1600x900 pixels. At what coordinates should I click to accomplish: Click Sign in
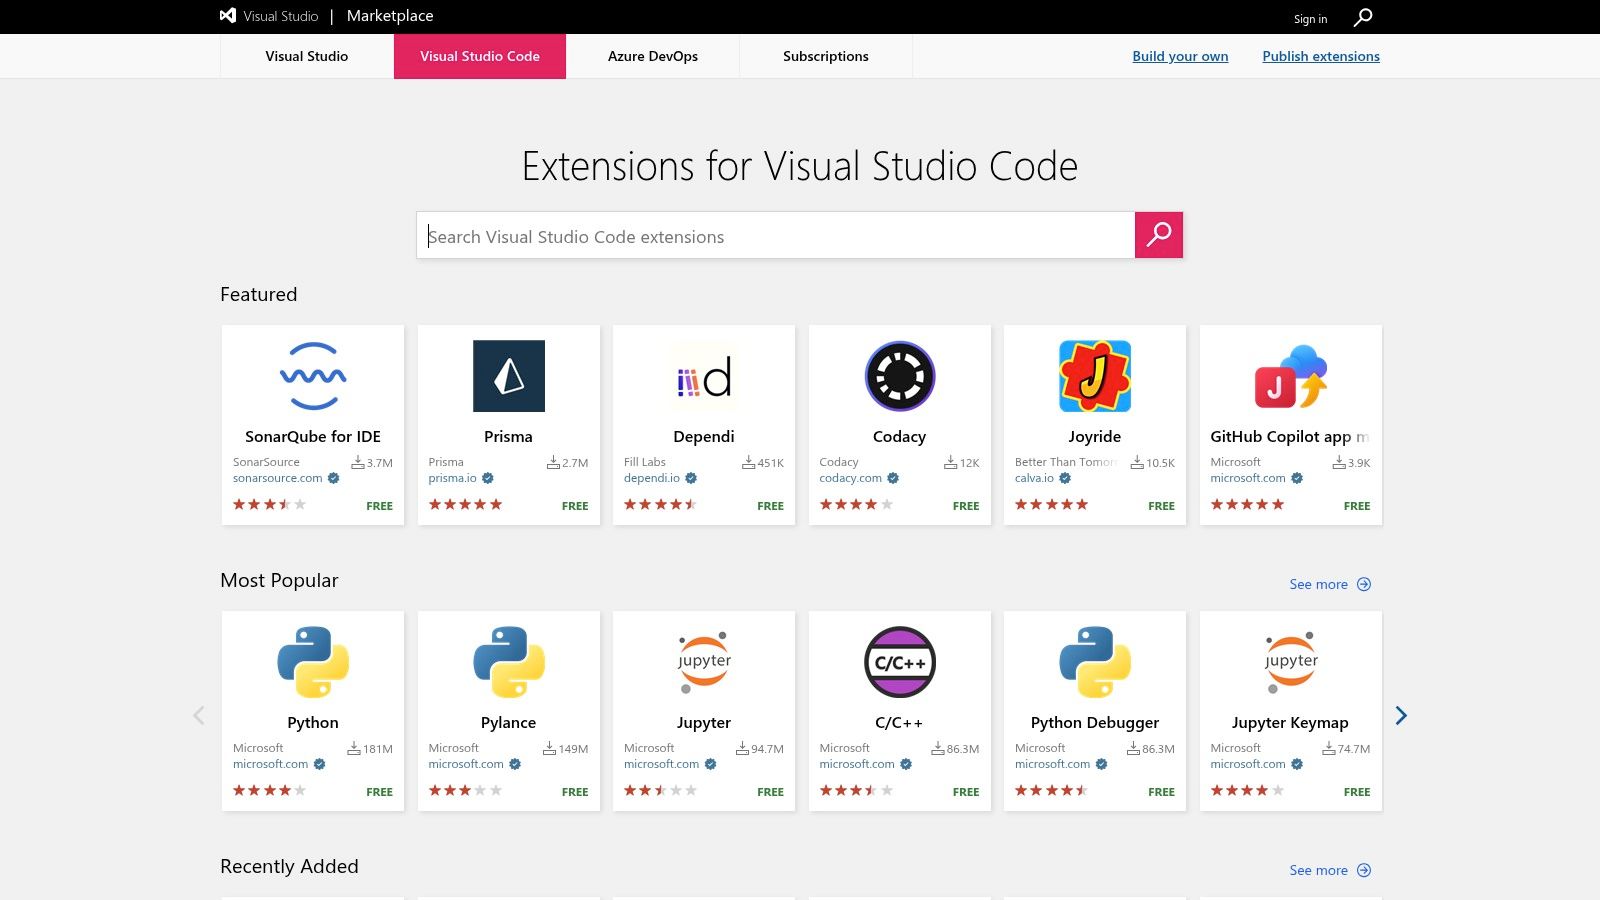1310,19
